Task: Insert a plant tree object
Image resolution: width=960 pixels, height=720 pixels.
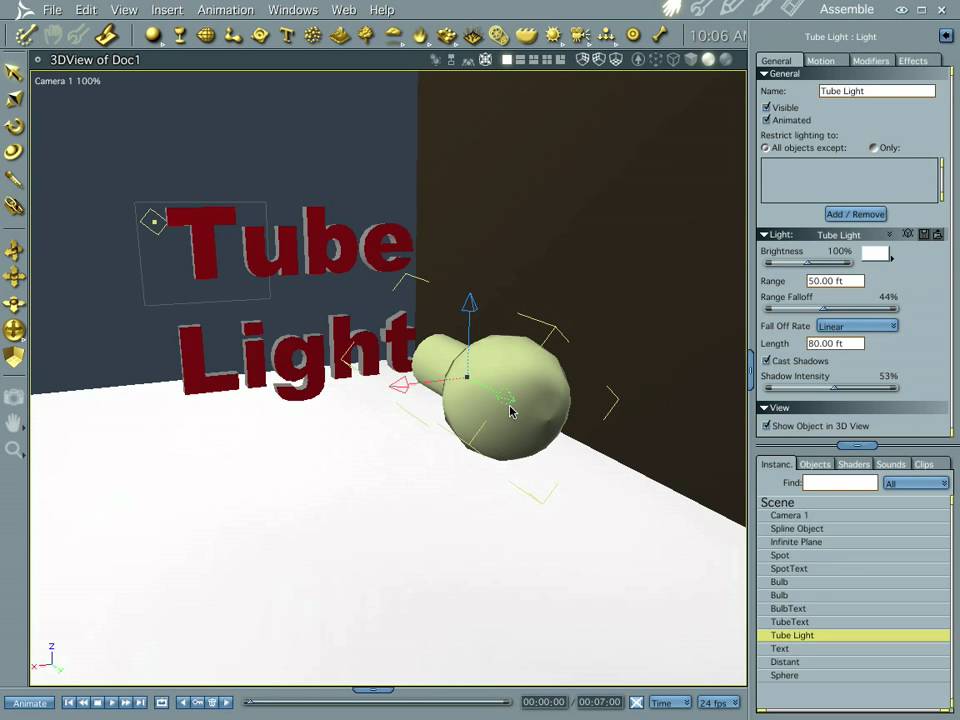Action: tap(366, 35)
